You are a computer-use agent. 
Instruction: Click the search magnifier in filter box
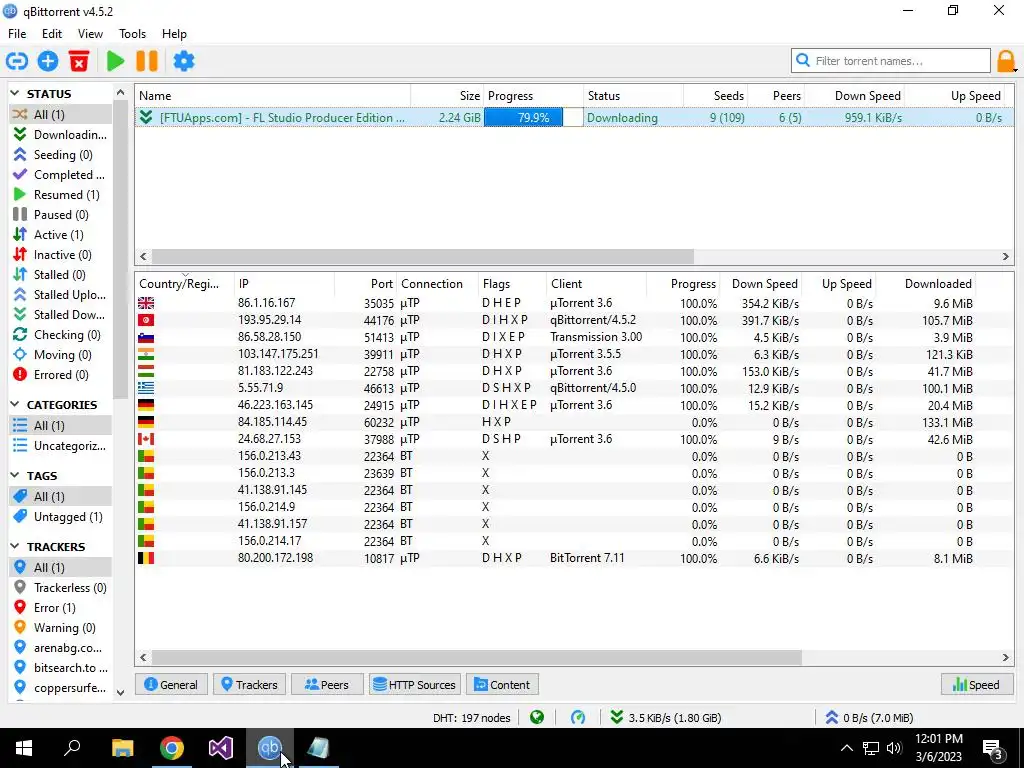click(803, 61)
